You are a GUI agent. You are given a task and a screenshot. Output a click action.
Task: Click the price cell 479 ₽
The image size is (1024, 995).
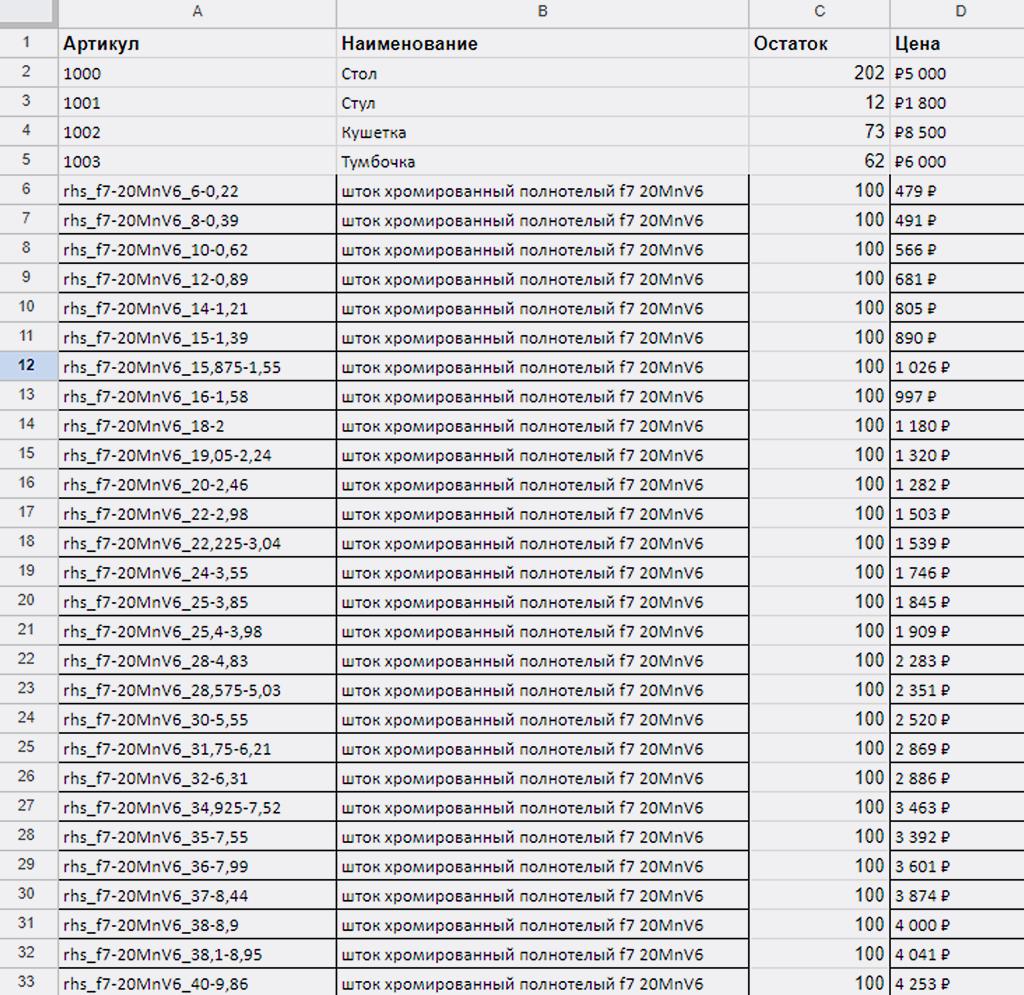(x=957, y=190)
